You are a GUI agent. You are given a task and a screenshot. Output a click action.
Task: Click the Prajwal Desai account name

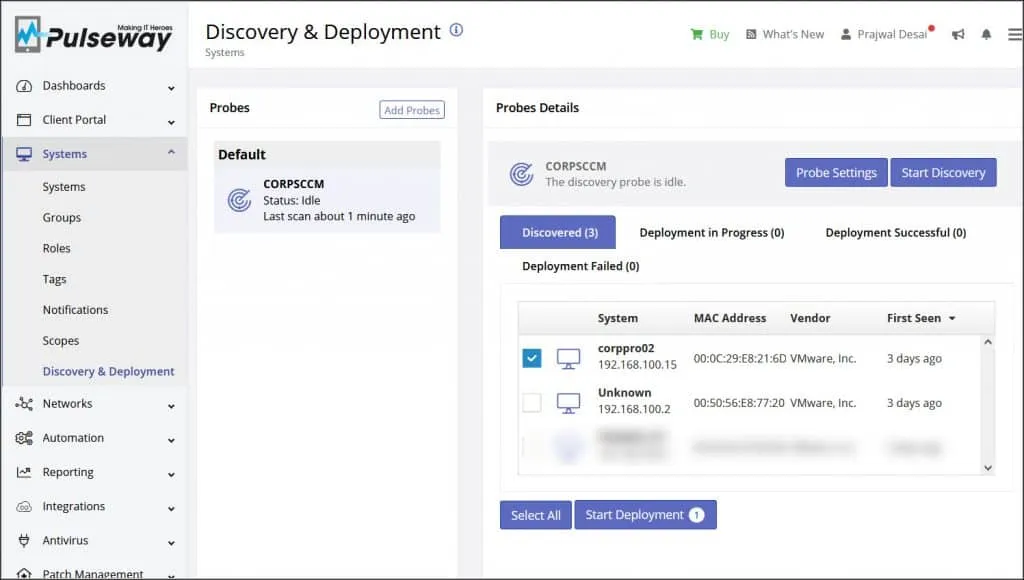[x=892, y=34]
